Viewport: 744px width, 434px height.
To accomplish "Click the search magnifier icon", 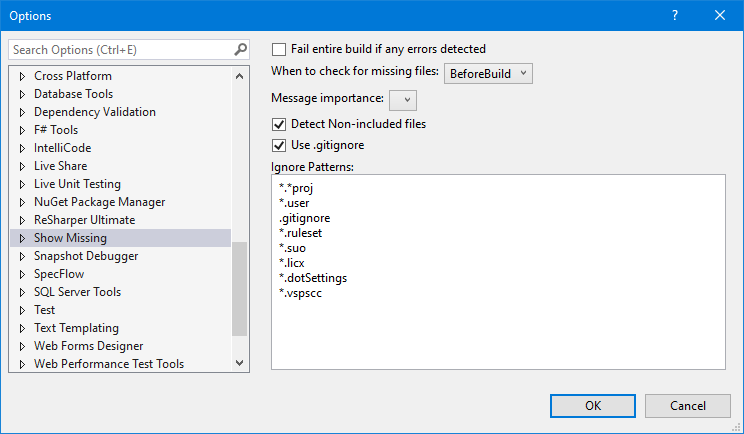I will (x=241, y=49).
